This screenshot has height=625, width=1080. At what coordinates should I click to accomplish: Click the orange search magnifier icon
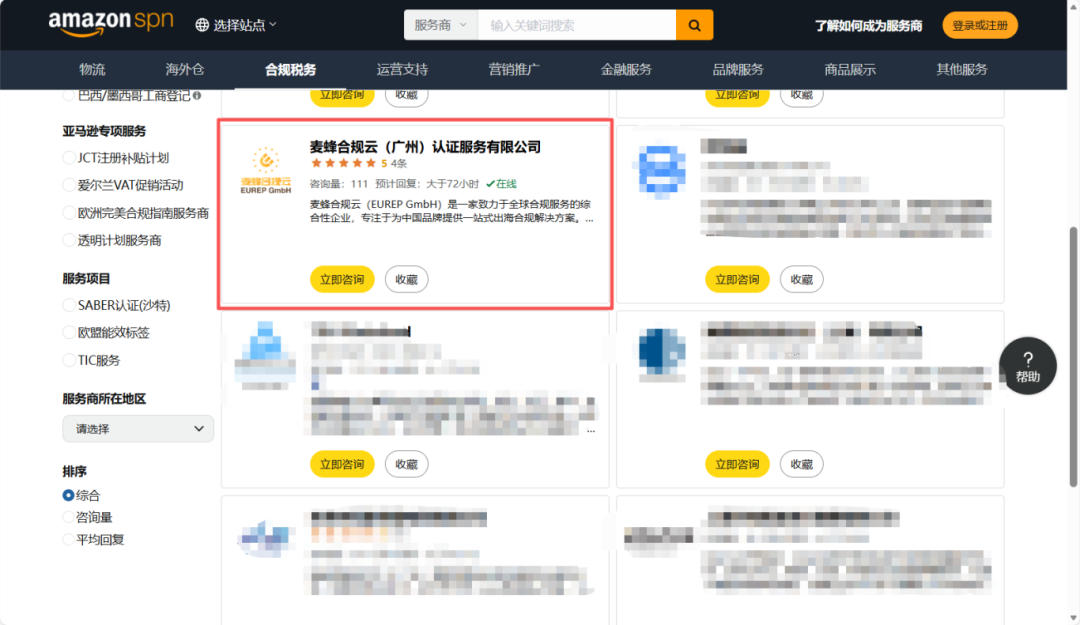pos(694,24)
